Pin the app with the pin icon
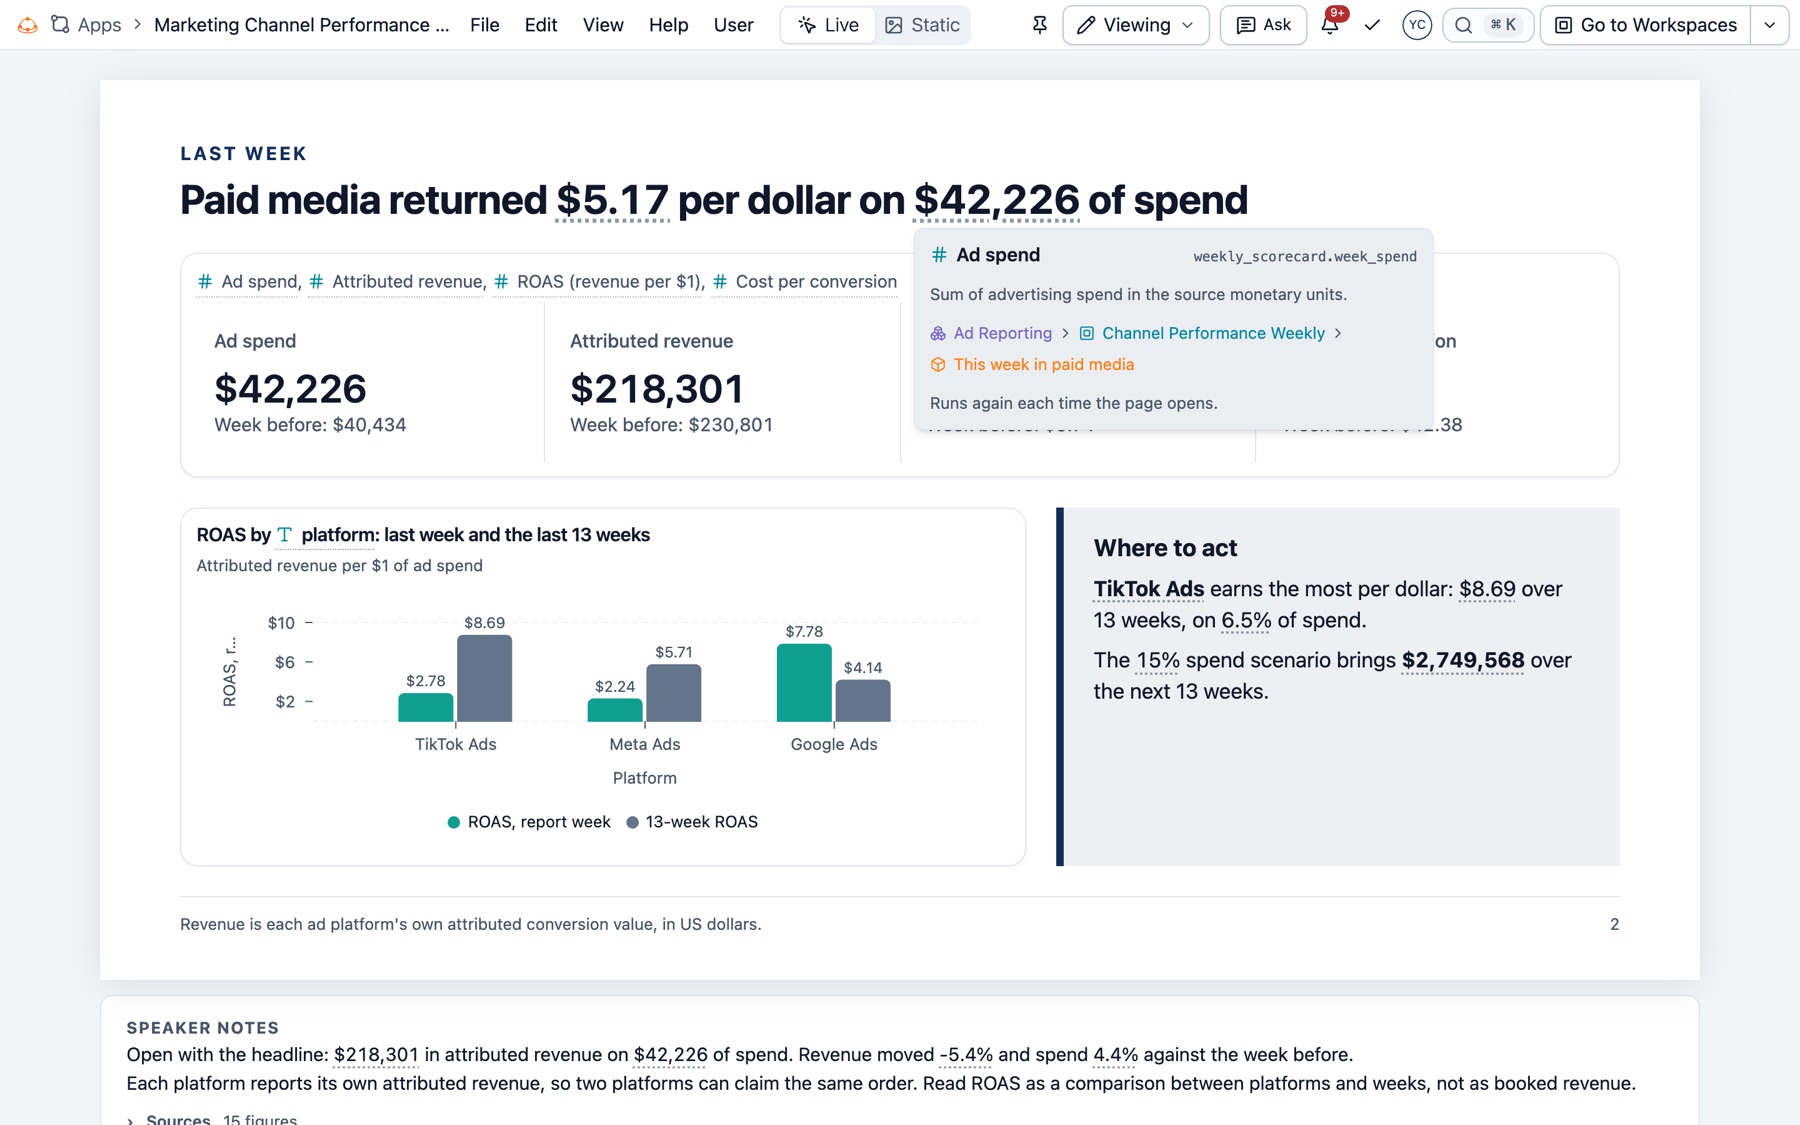Screen dimensions: 1800x1125 (x=1040, y=25)
